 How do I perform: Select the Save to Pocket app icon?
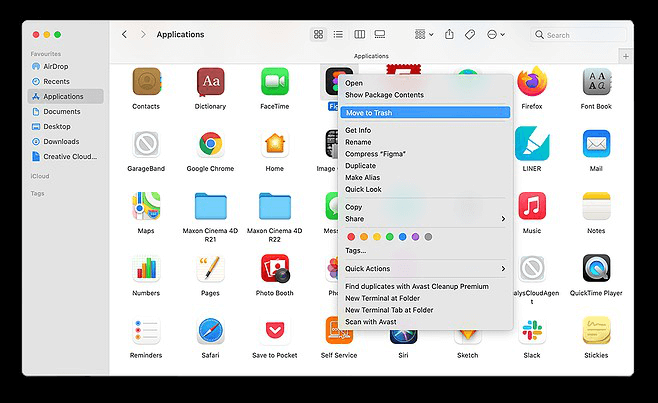coord(274,330)
